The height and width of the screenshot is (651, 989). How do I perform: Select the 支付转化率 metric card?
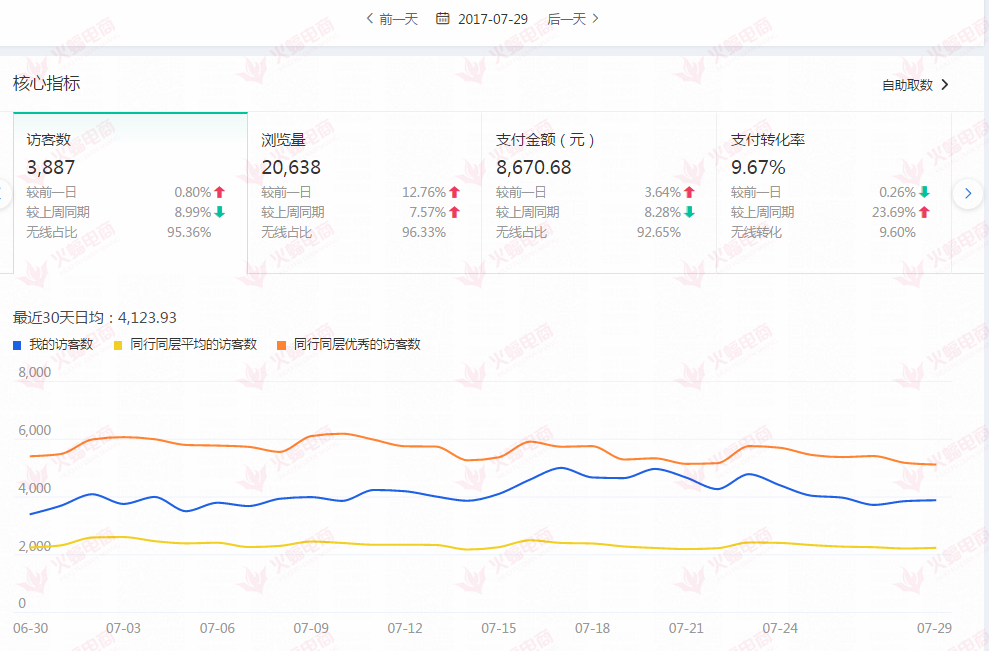tap(833, 192)
